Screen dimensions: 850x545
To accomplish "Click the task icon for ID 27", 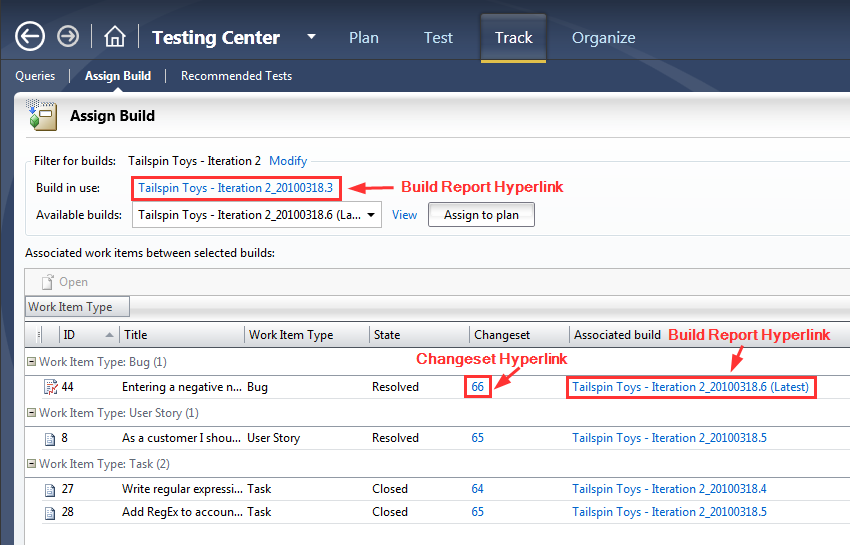I will point(50,489).
